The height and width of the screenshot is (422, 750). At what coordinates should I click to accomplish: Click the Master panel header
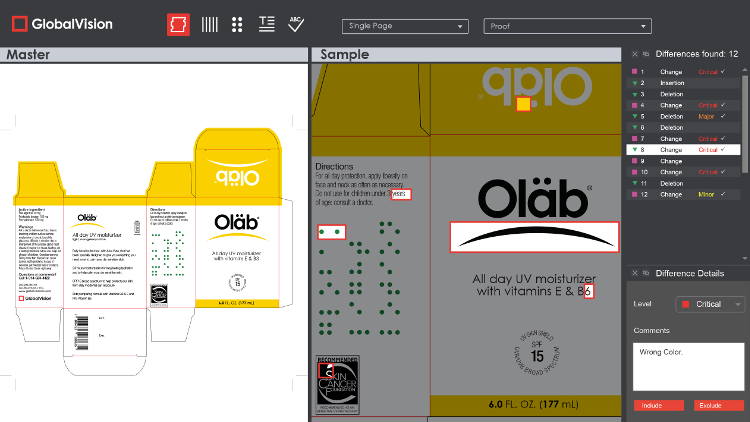(154, 55)
